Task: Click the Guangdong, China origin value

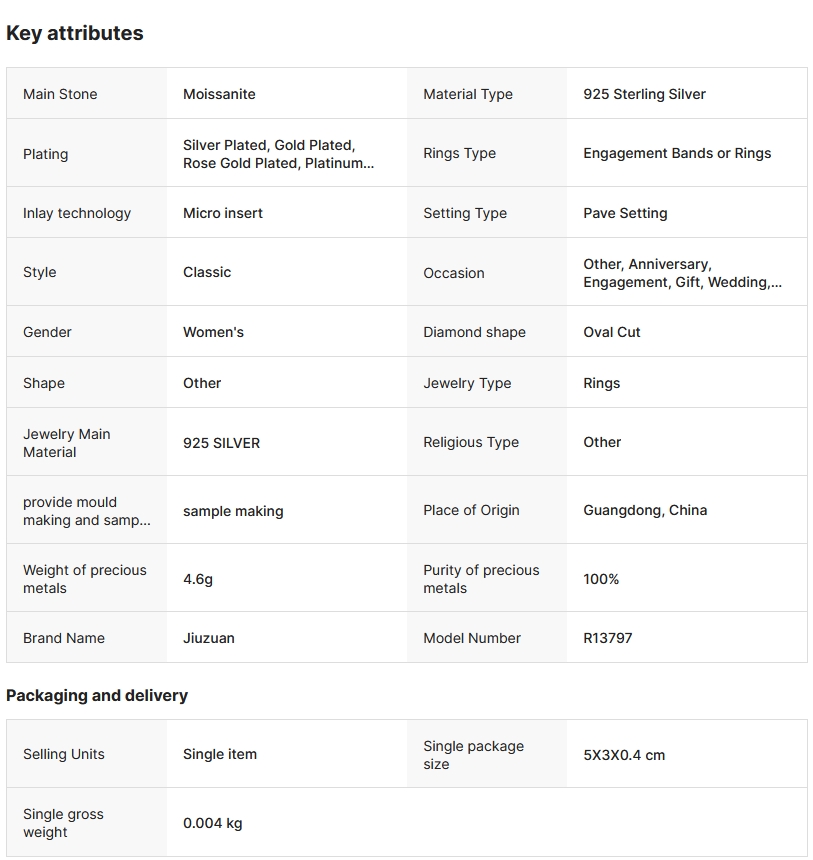Action: (x=645, y=510)
